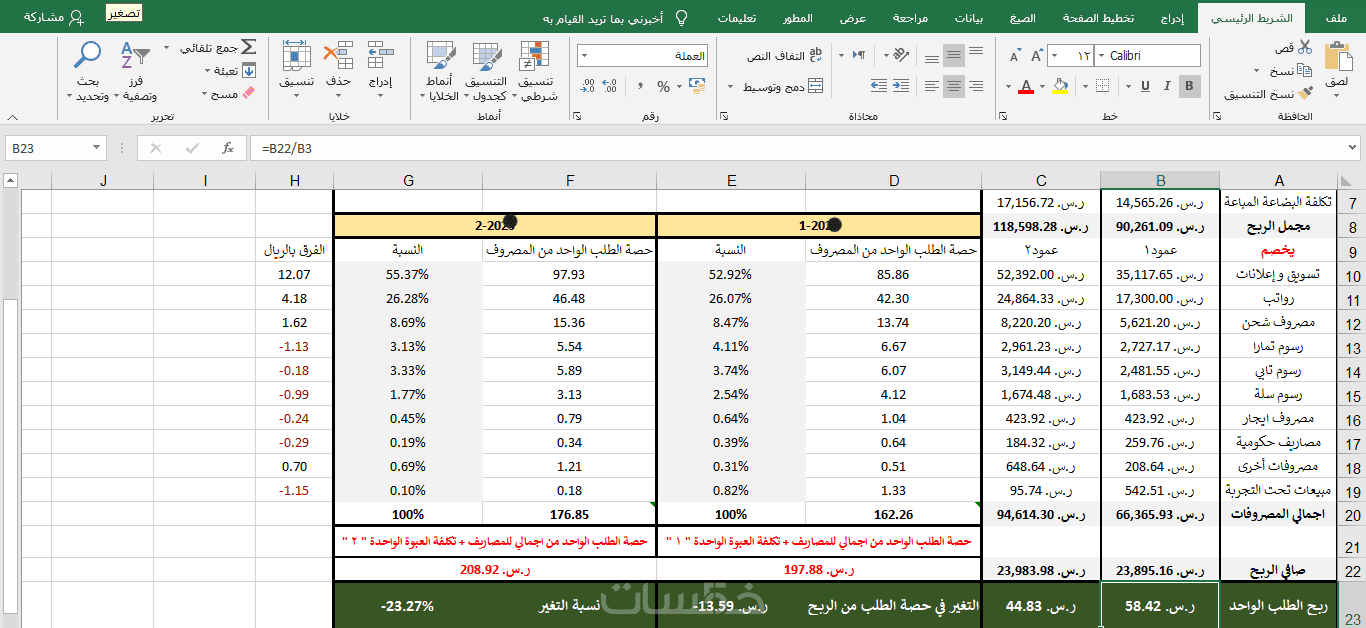Collapse the ribbon with the chevron

12,117
